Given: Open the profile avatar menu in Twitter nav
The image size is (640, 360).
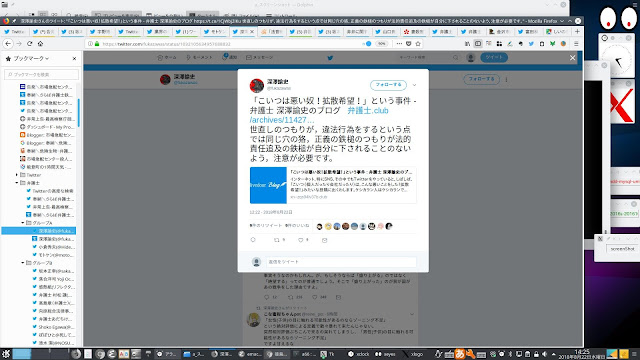Looking at the screenshot, I should [x=471, y=58].
